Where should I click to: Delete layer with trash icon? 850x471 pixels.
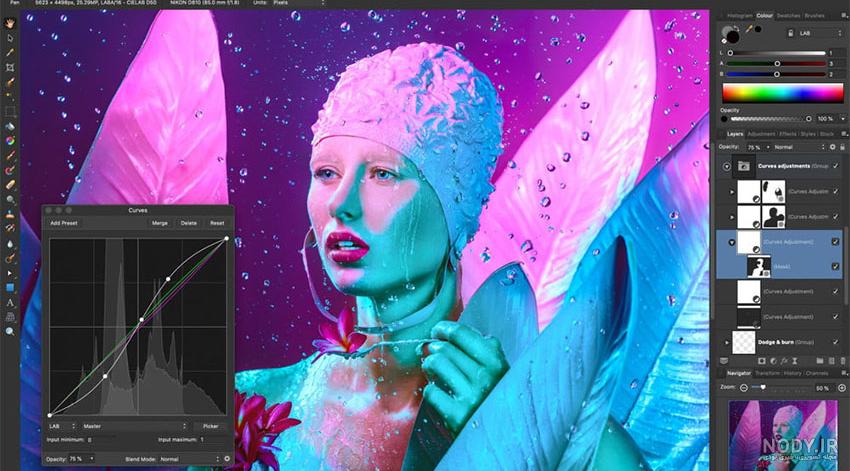pos(842,361)
